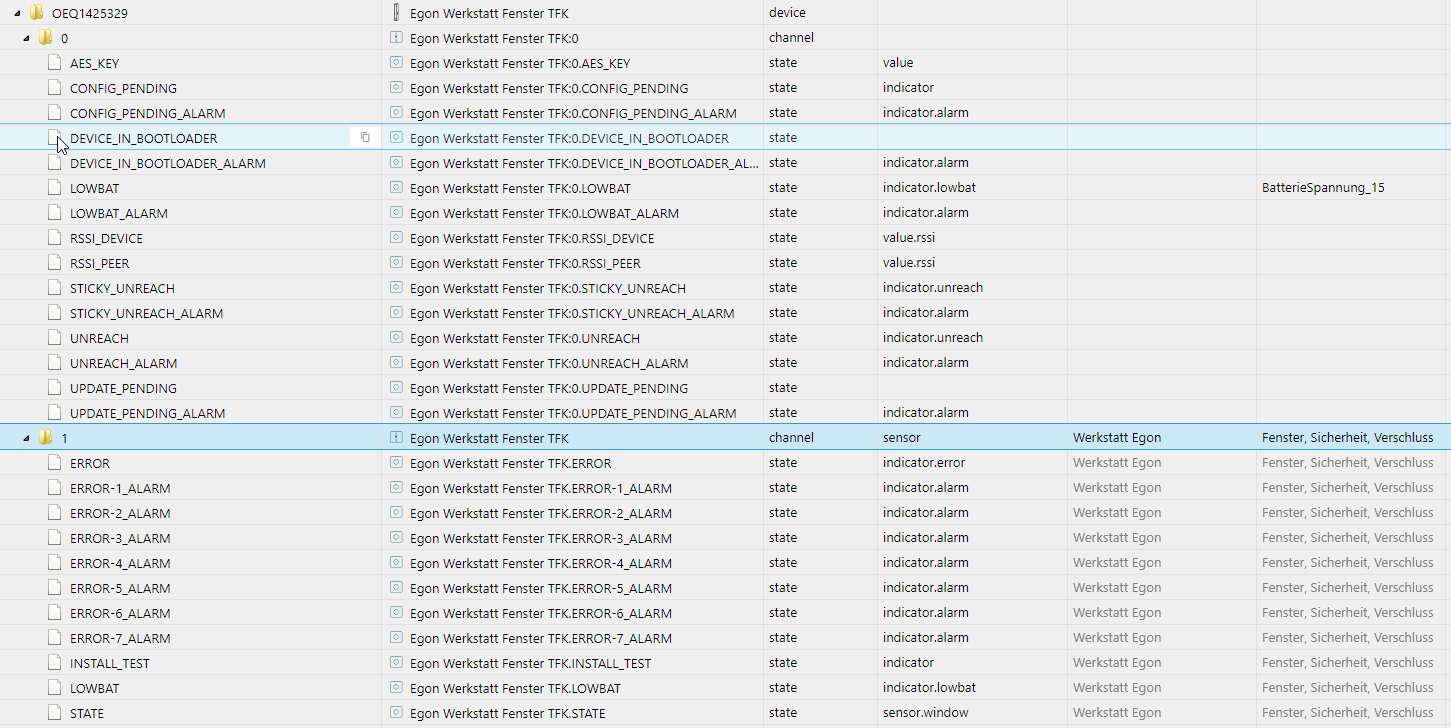The width and height of the screenshot is (1451, 728).
Task: Click 'Fenster, Sicherheit, Verschluss' in channel 1 row
Action: click(1347, 438)
